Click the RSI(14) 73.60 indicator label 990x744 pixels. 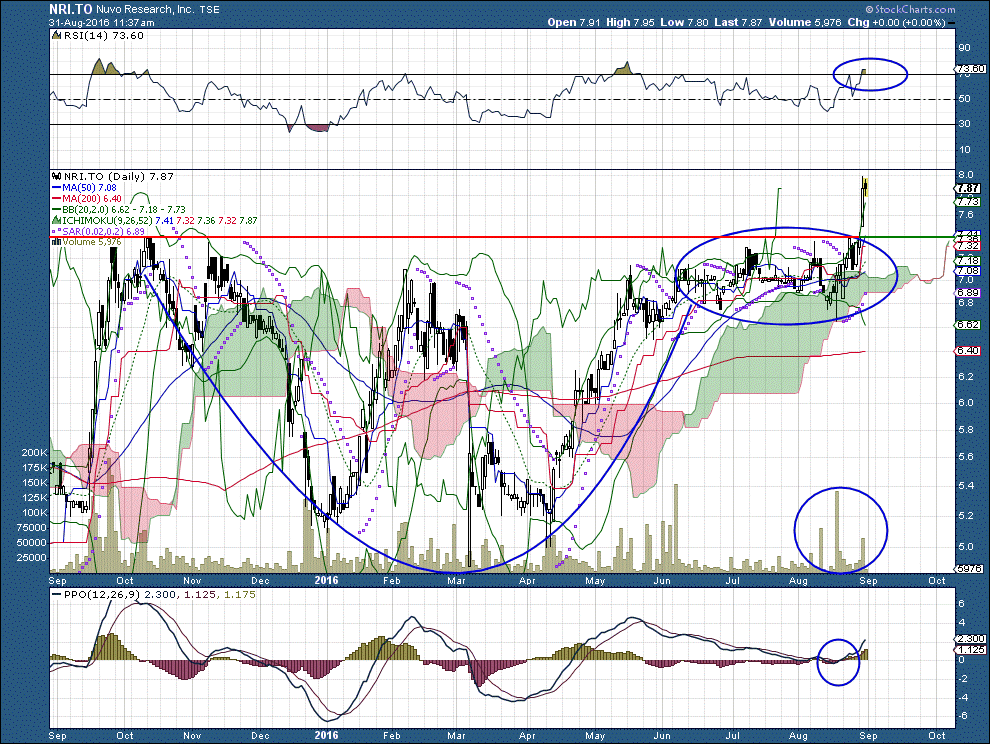(x=98, y=35)
